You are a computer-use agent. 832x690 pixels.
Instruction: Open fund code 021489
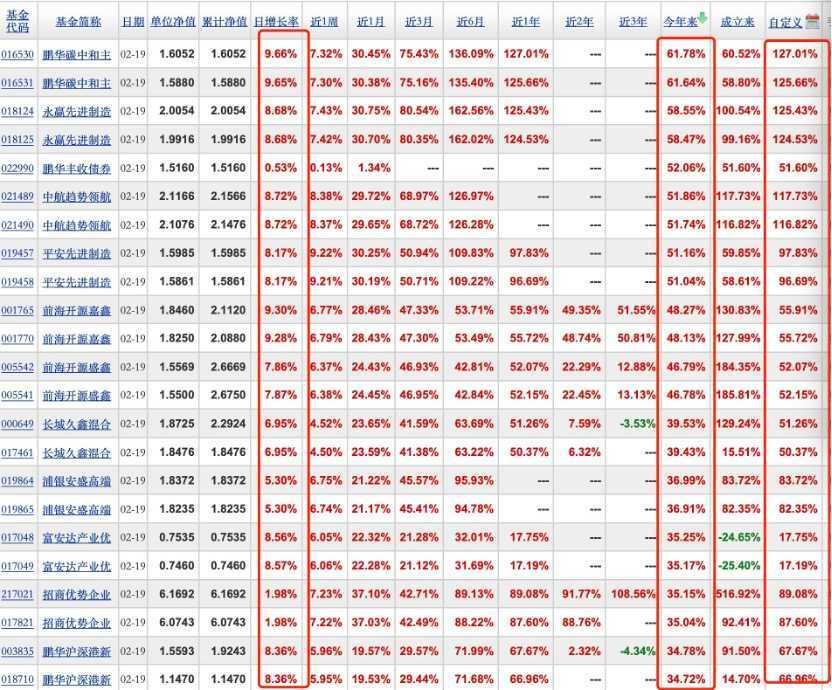click(18, 196)
